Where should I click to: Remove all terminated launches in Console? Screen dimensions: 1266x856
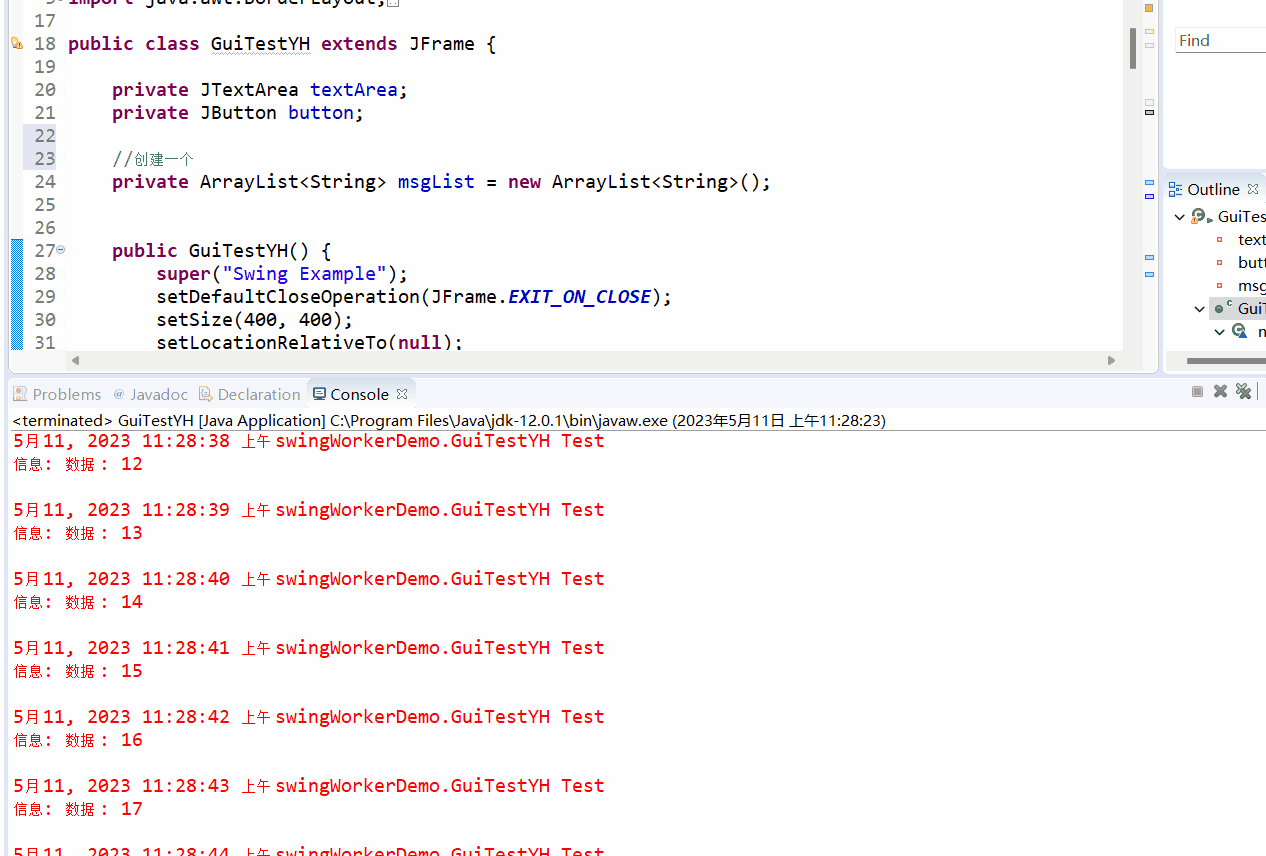pyautogui.click(x=1243, y=390)
